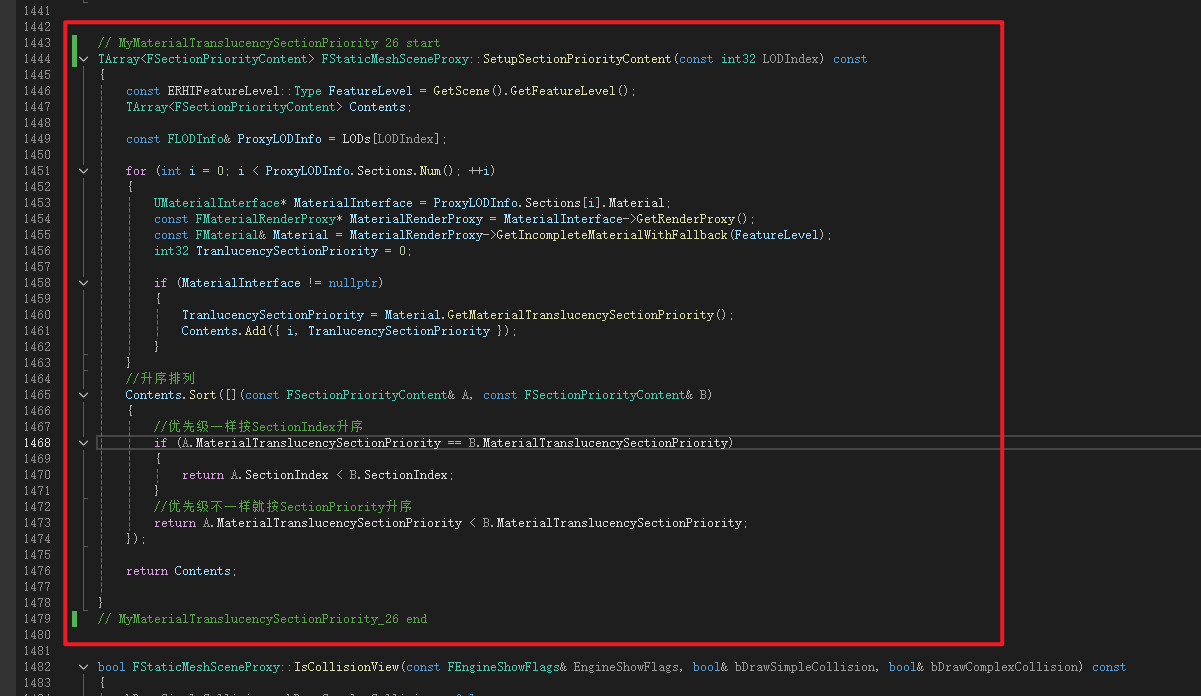
Task: Click line number 1443 in gutter
Action: [35, 43]
